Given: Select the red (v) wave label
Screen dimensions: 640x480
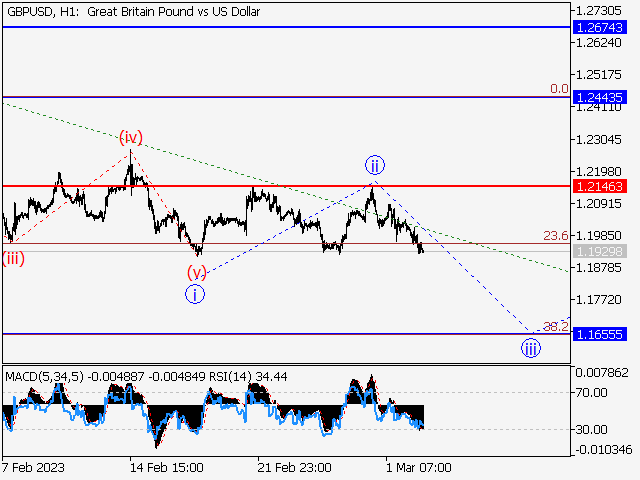Looking at the screenshot, I should coord(197,272).
